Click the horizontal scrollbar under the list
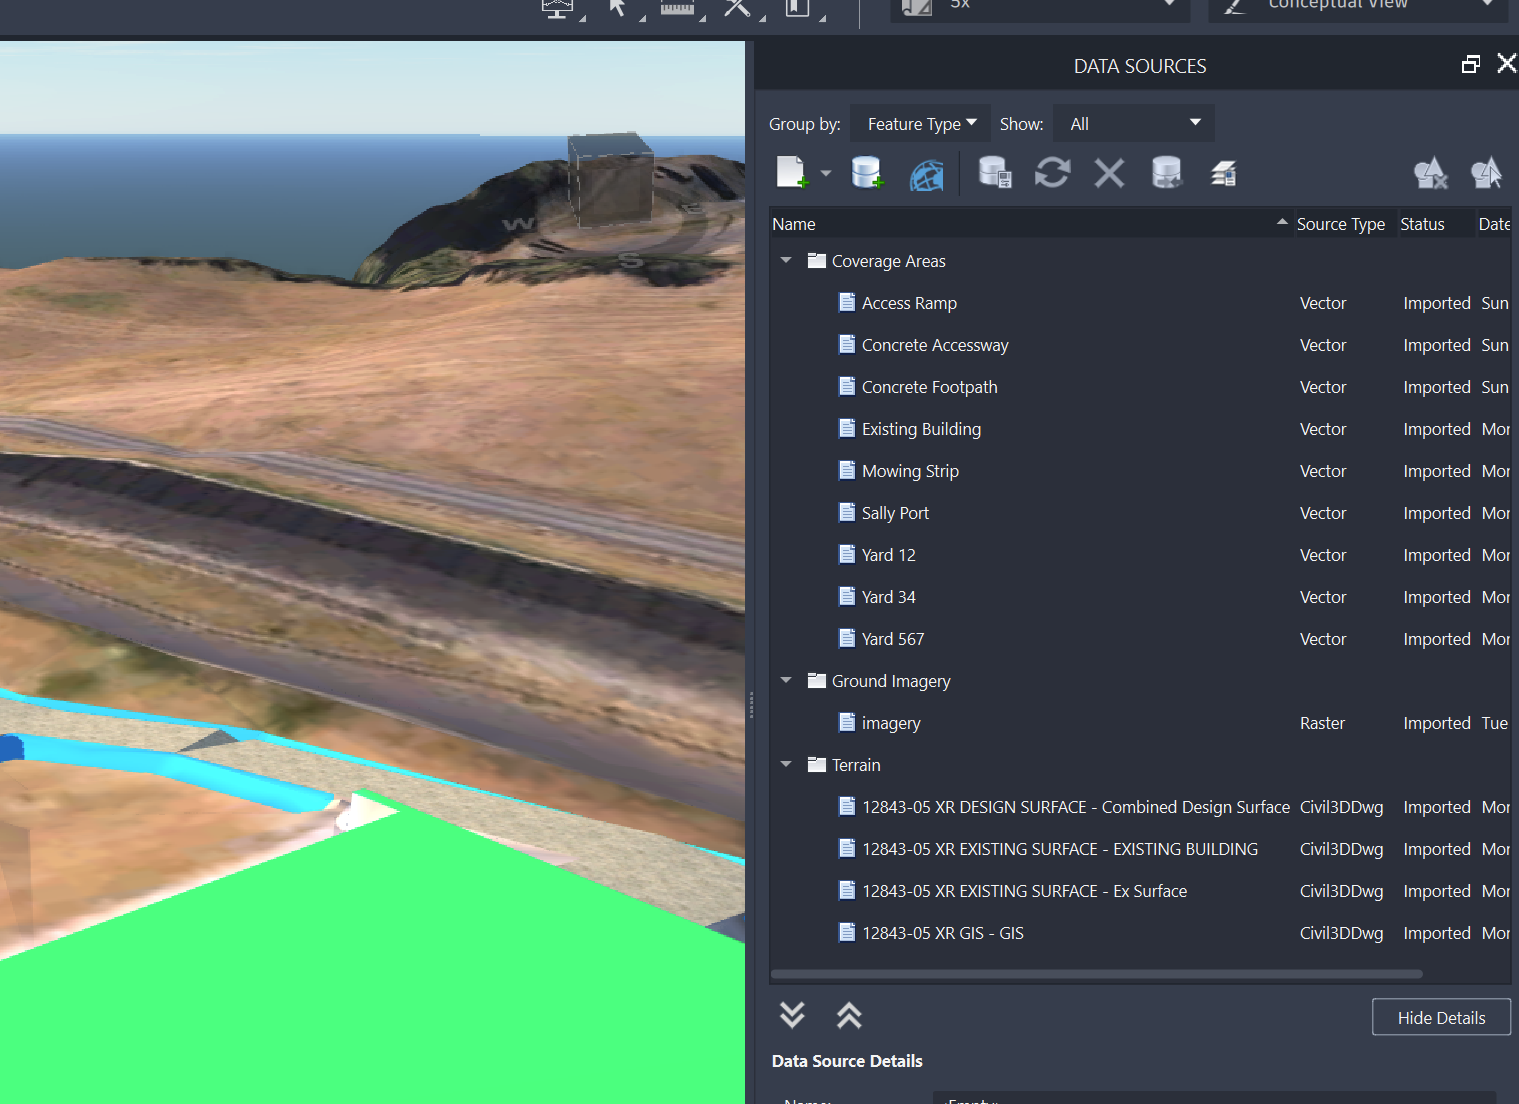Image resolution: width=1519 pixels, height=1104 pixels. (1096, 973)
